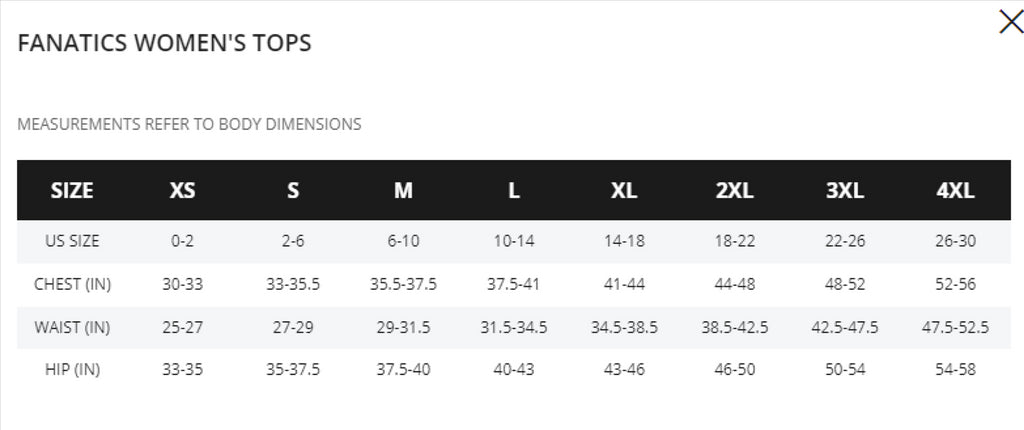1024x430 pixels.
Task: Close the size chart dialog
Action: 1011,22
